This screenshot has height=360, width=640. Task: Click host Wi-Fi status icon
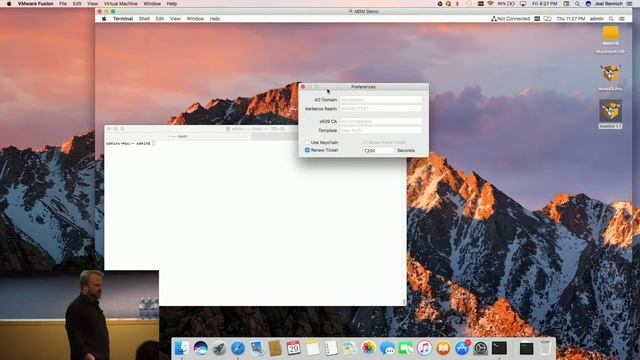pos(490,4)
